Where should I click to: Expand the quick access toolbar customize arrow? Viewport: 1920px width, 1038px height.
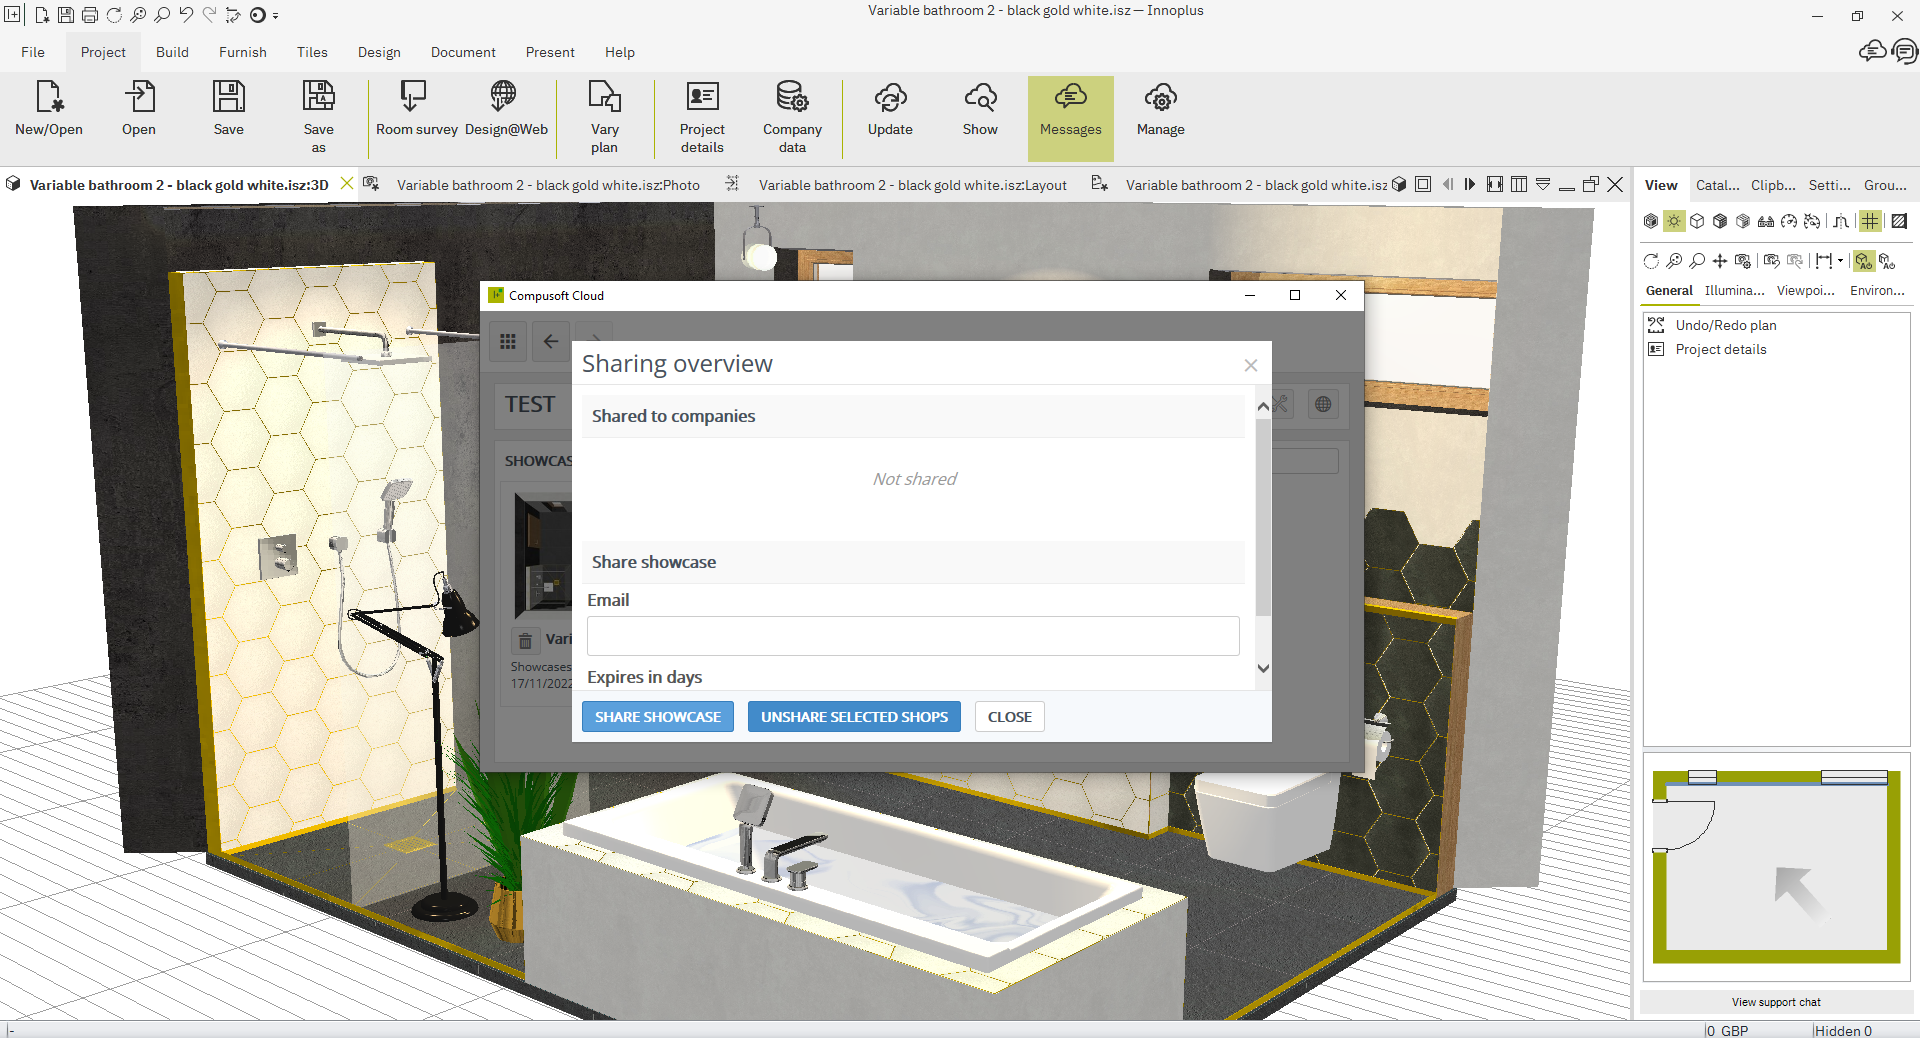point(275,16)
